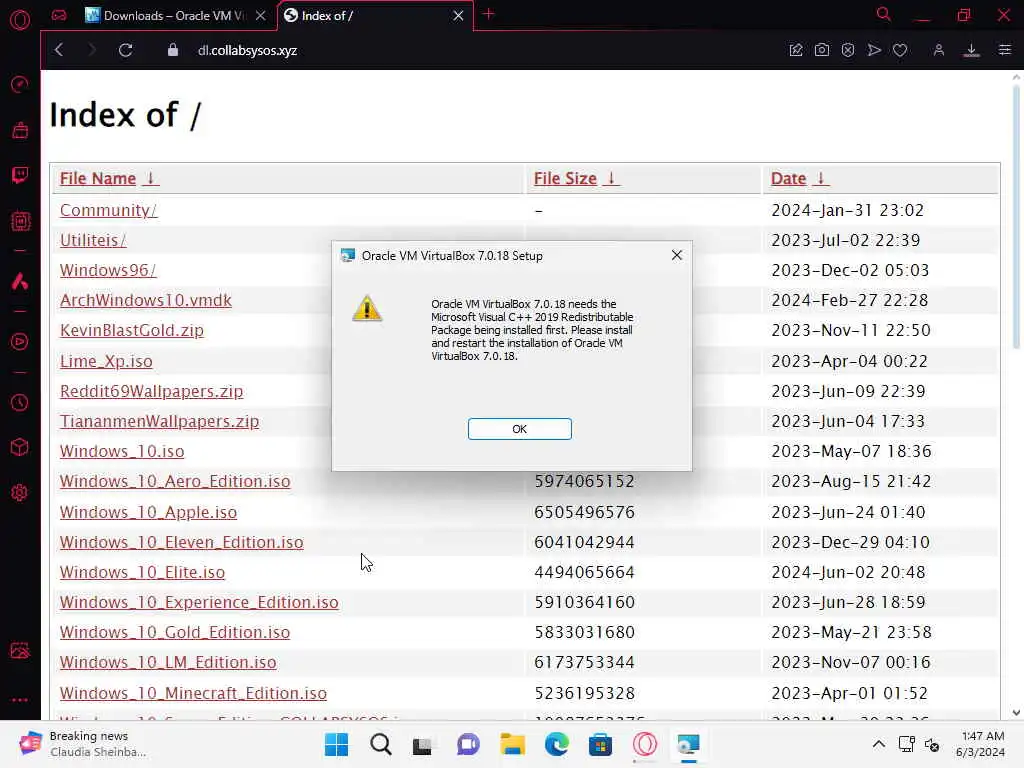Open the downloads toolbar icon
This screenshot has height=768, width=1024.
[971, 50]
